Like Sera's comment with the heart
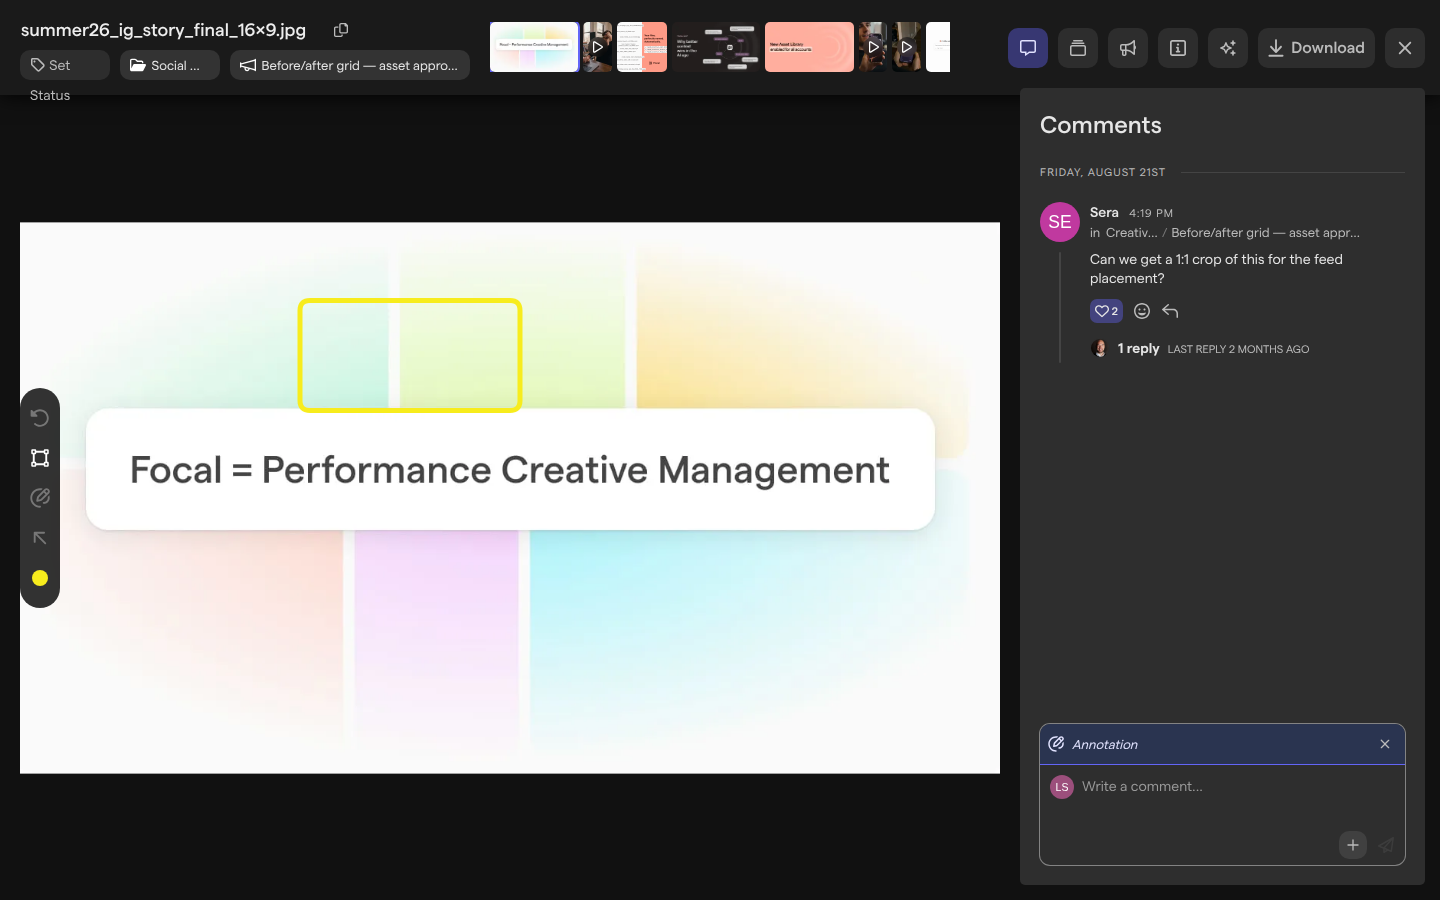This screenshot has width=1440, height=900. pos(1106,311)
